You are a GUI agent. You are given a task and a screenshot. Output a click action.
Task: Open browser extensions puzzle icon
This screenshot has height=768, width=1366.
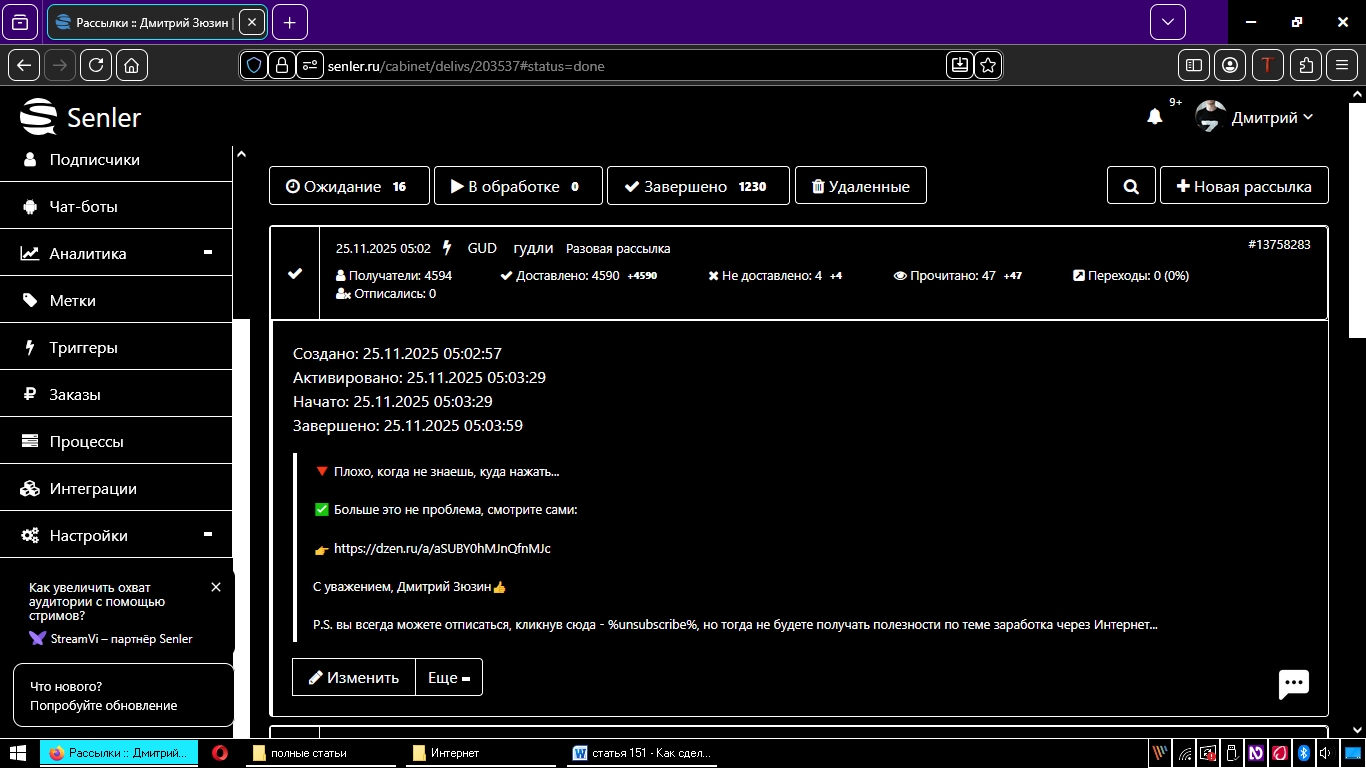coord(1306,65)
